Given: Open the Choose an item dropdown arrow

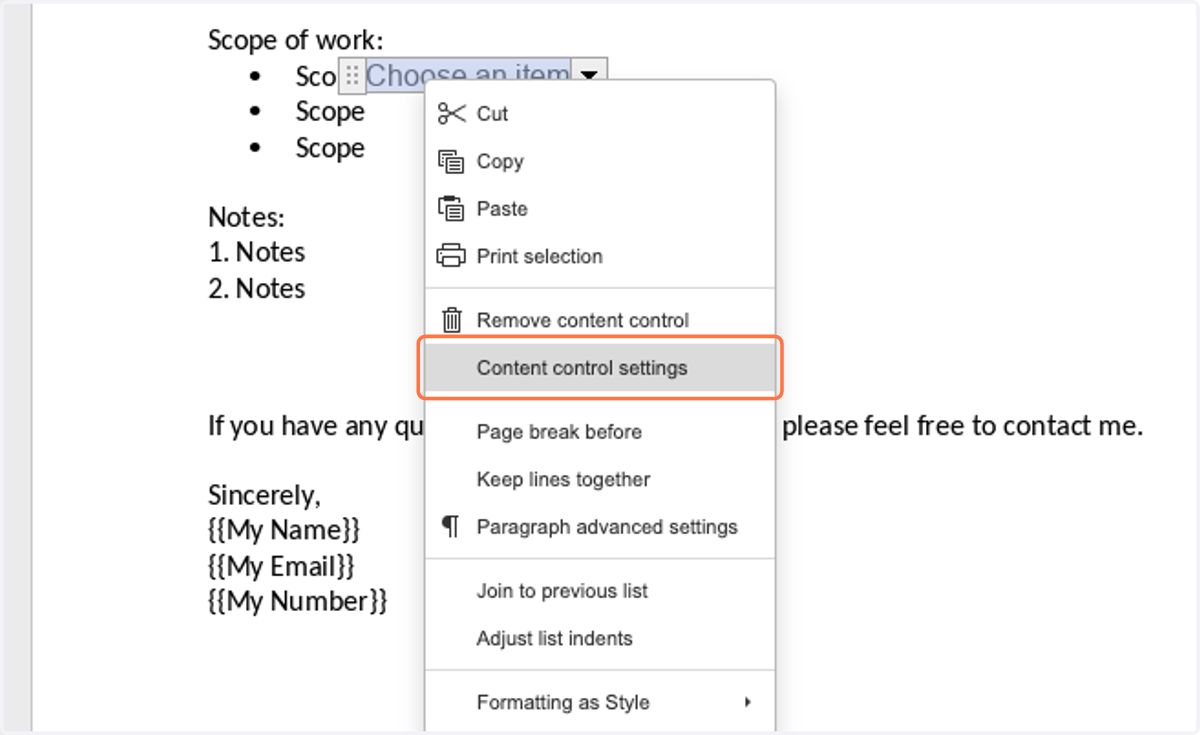Looking at the screenshot, I should (x=590, y=74).
